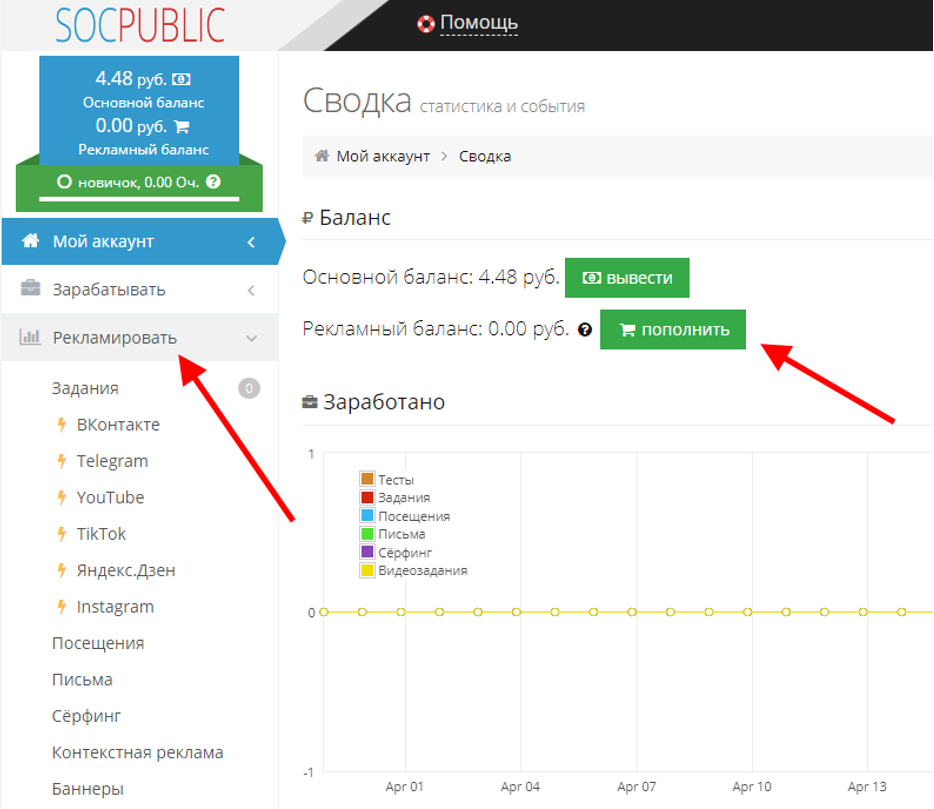The image size is (934, 809).
Task: Click the lifebuoy icon next to Помощь
Action: point(426,24)
